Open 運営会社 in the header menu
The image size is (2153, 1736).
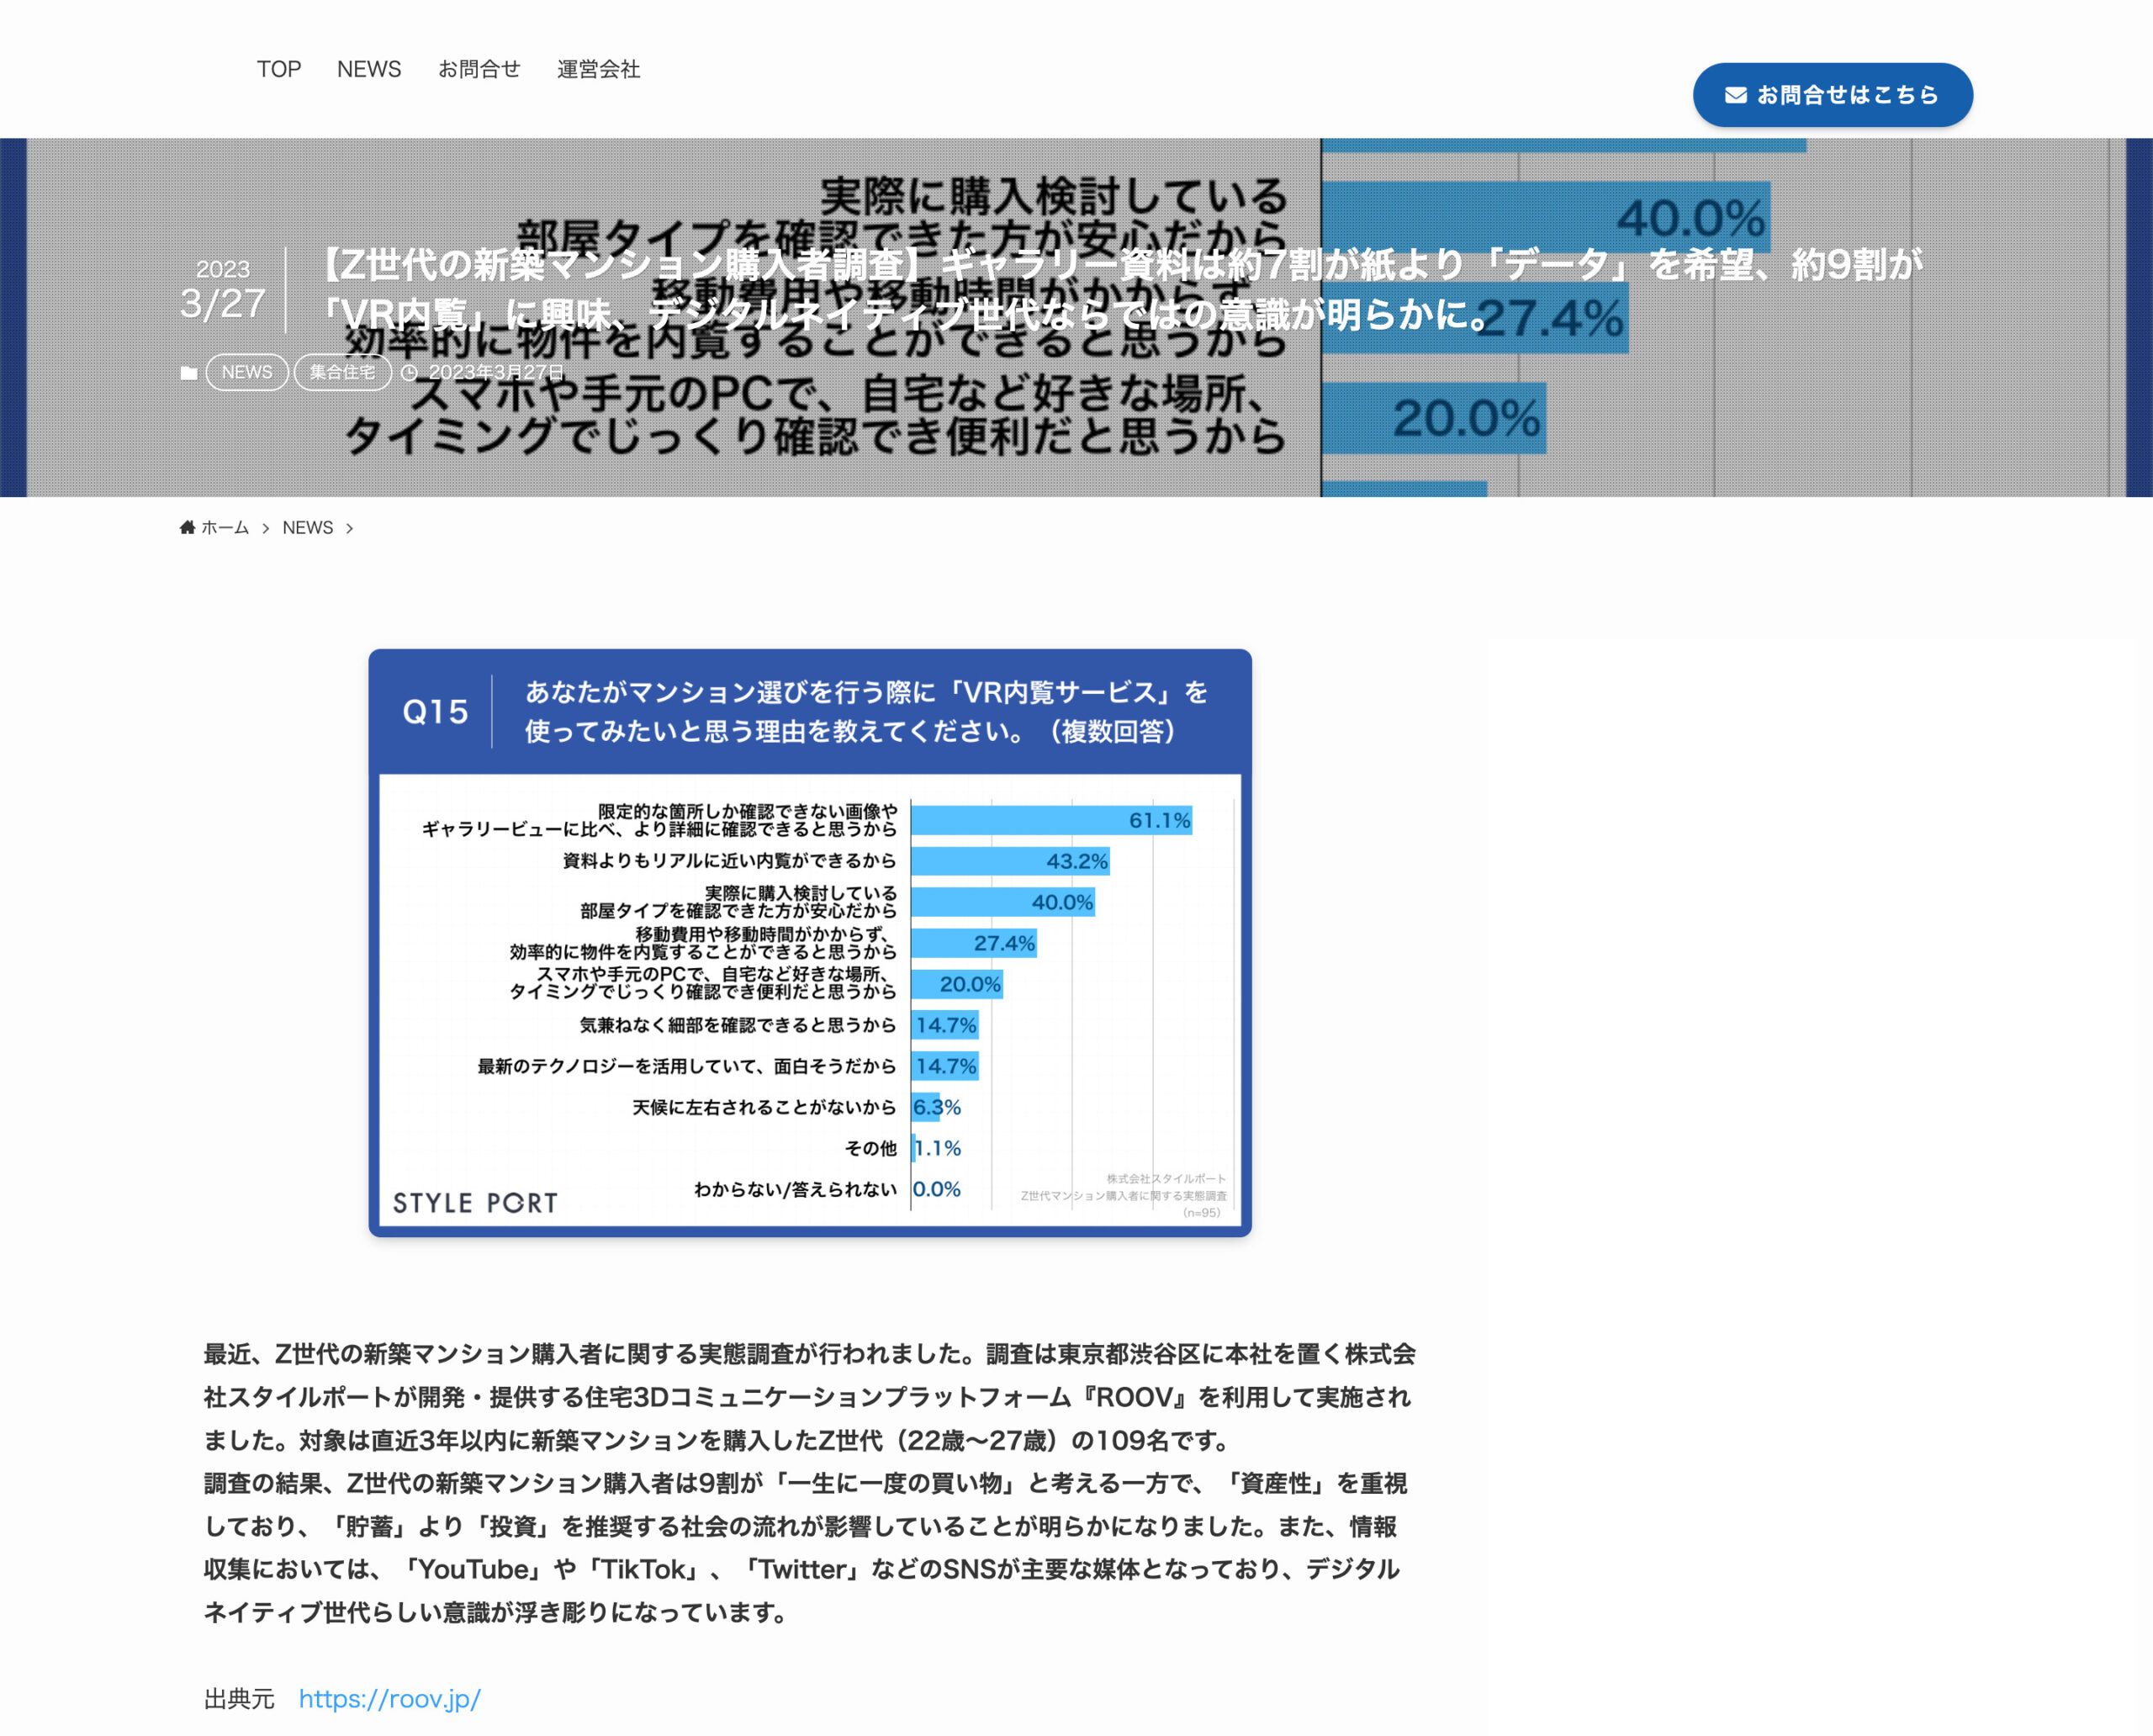[598, 69]
